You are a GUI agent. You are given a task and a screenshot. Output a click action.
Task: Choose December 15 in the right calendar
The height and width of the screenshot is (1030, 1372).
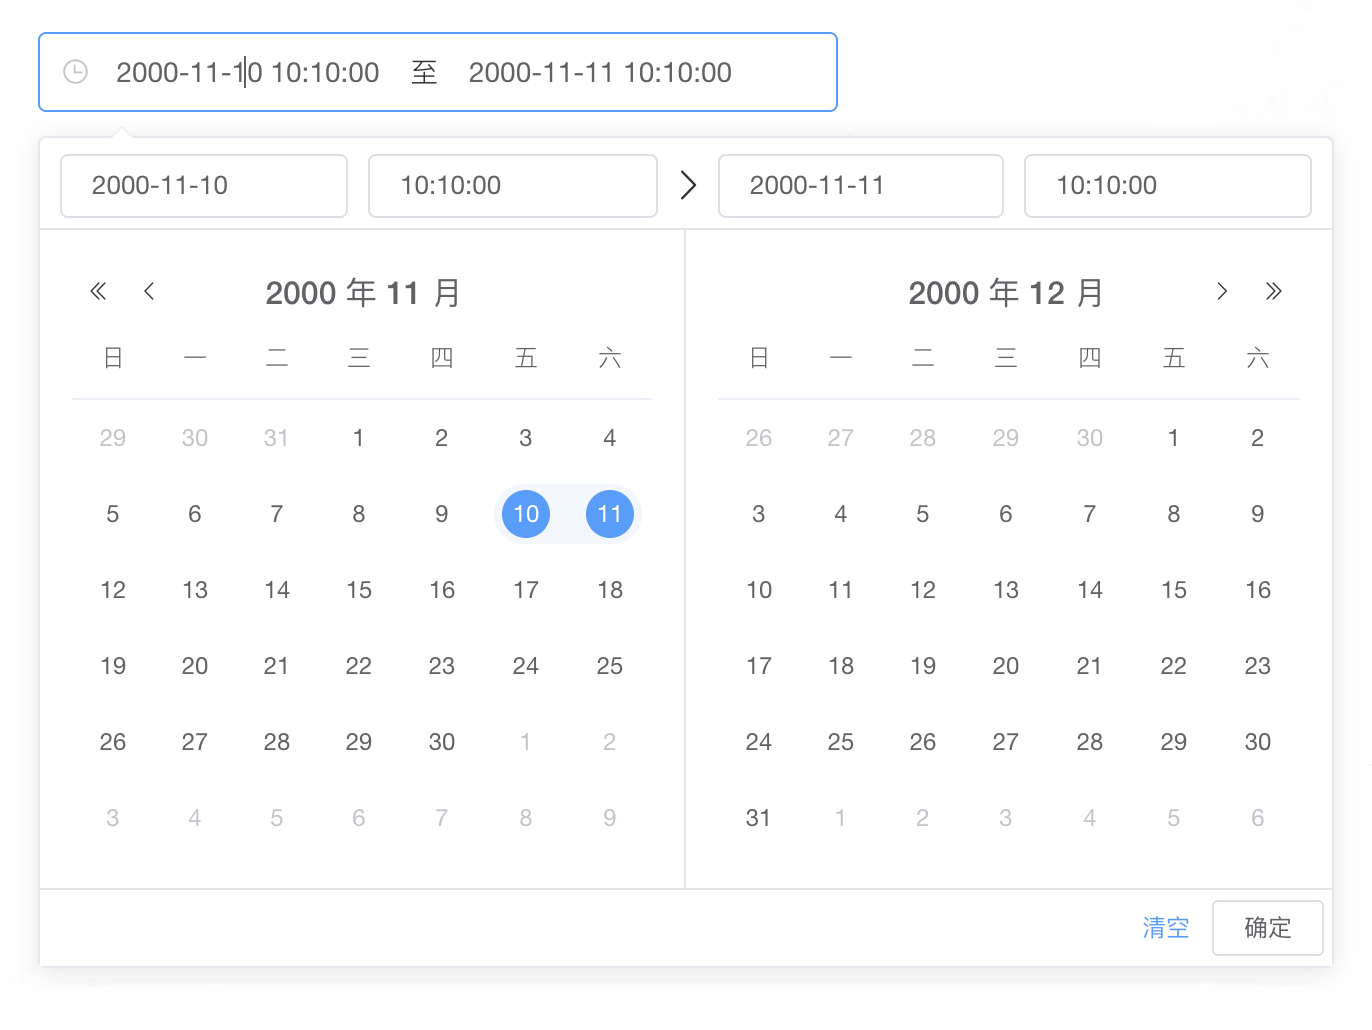tap(1174, 590)
